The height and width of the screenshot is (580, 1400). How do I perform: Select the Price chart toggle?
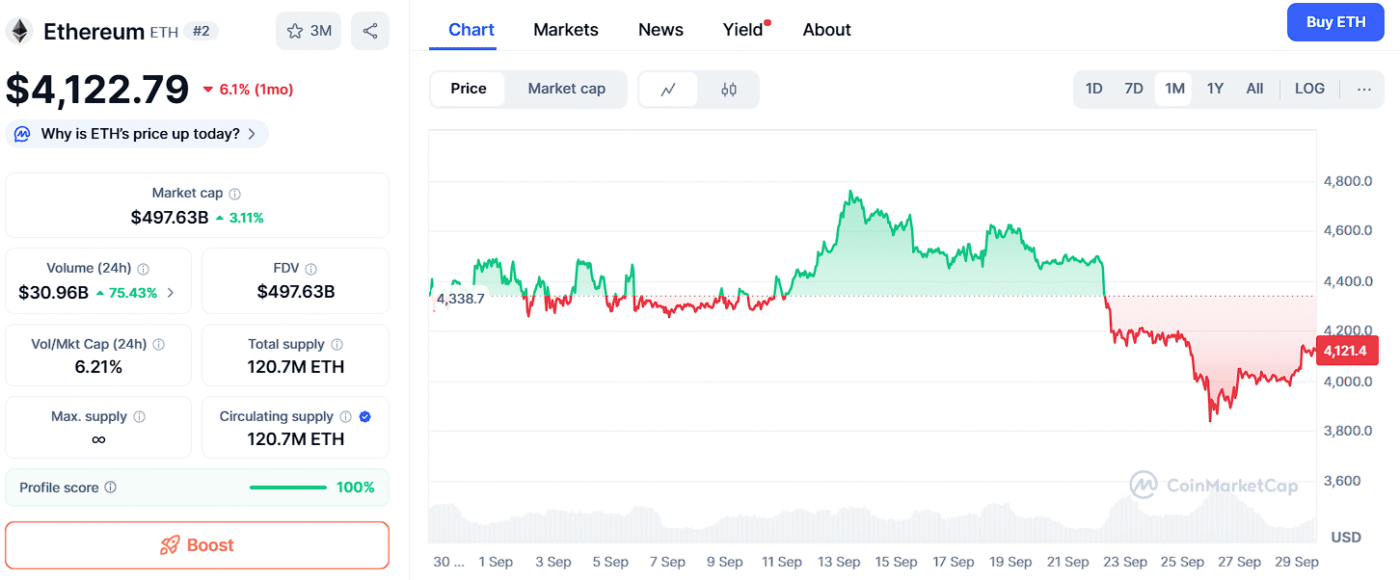[468, 89]
